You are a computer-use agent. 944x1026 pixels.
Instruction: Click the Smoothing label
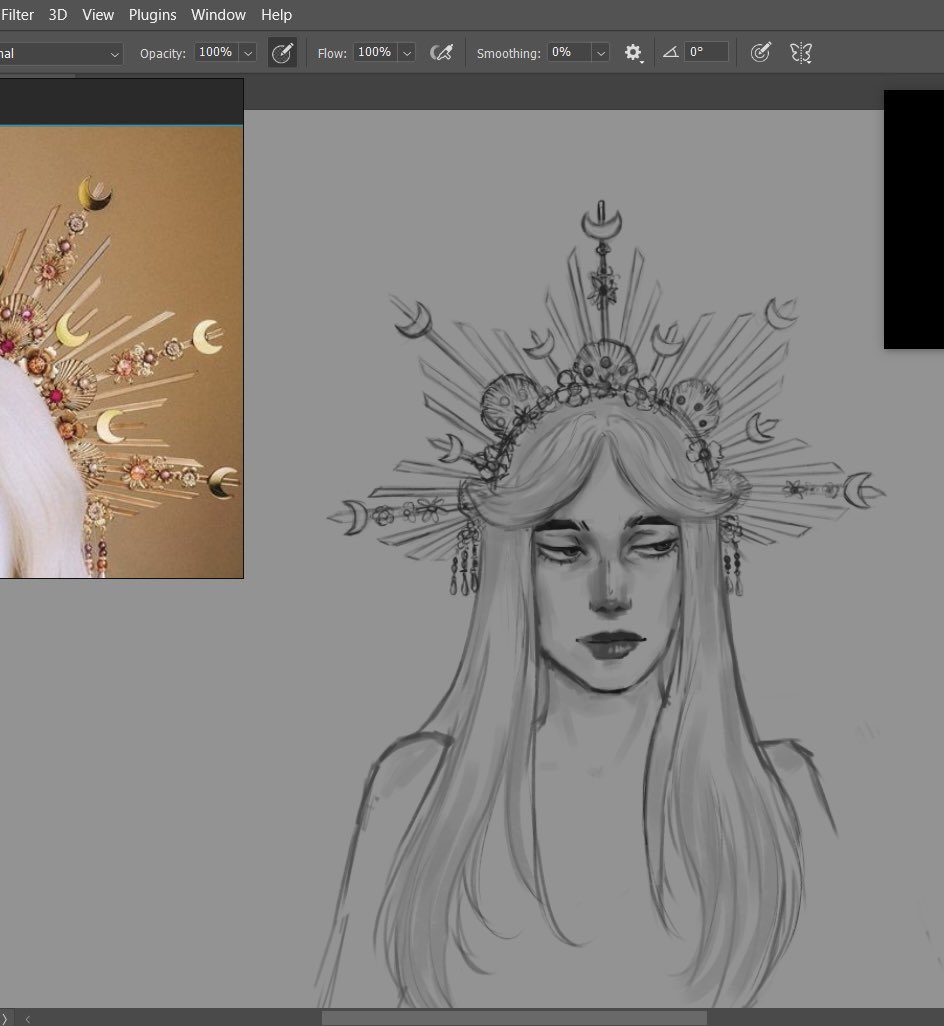tap(509, 54)
